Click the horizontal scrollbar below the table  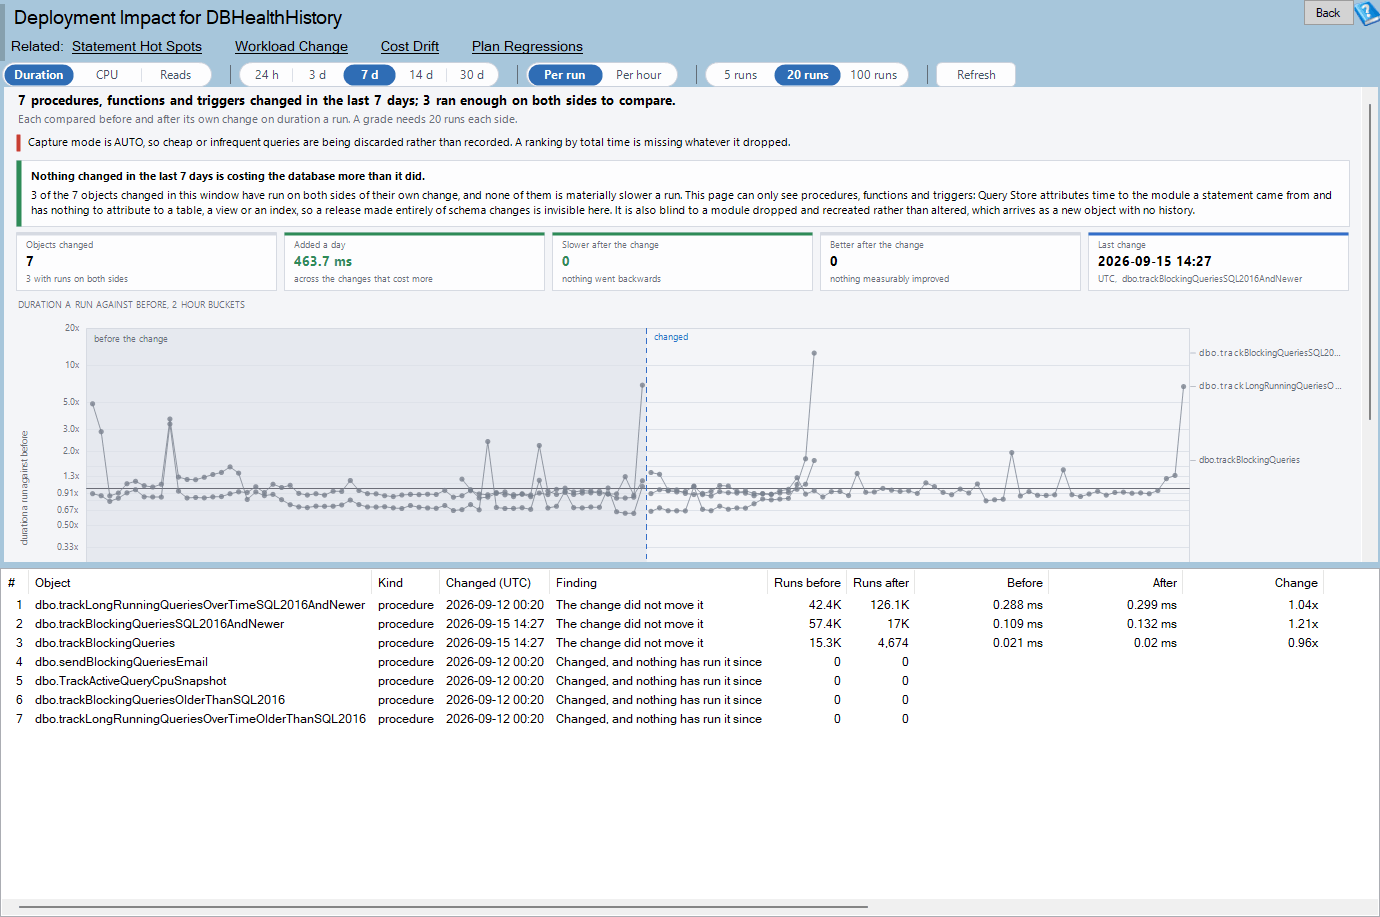pyautogui.click(x=443, y=907)
